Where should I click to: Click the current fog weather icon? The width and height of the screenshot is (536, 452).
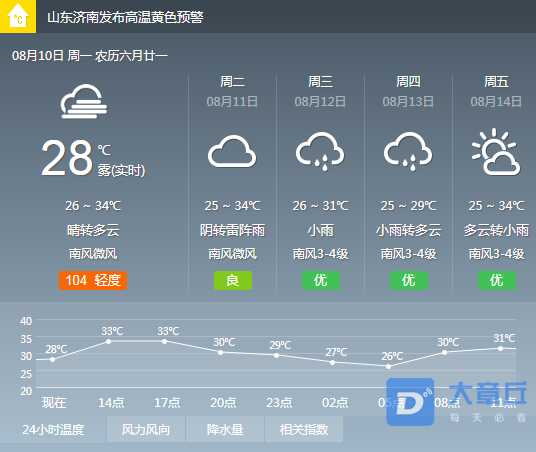pos(84,101)
